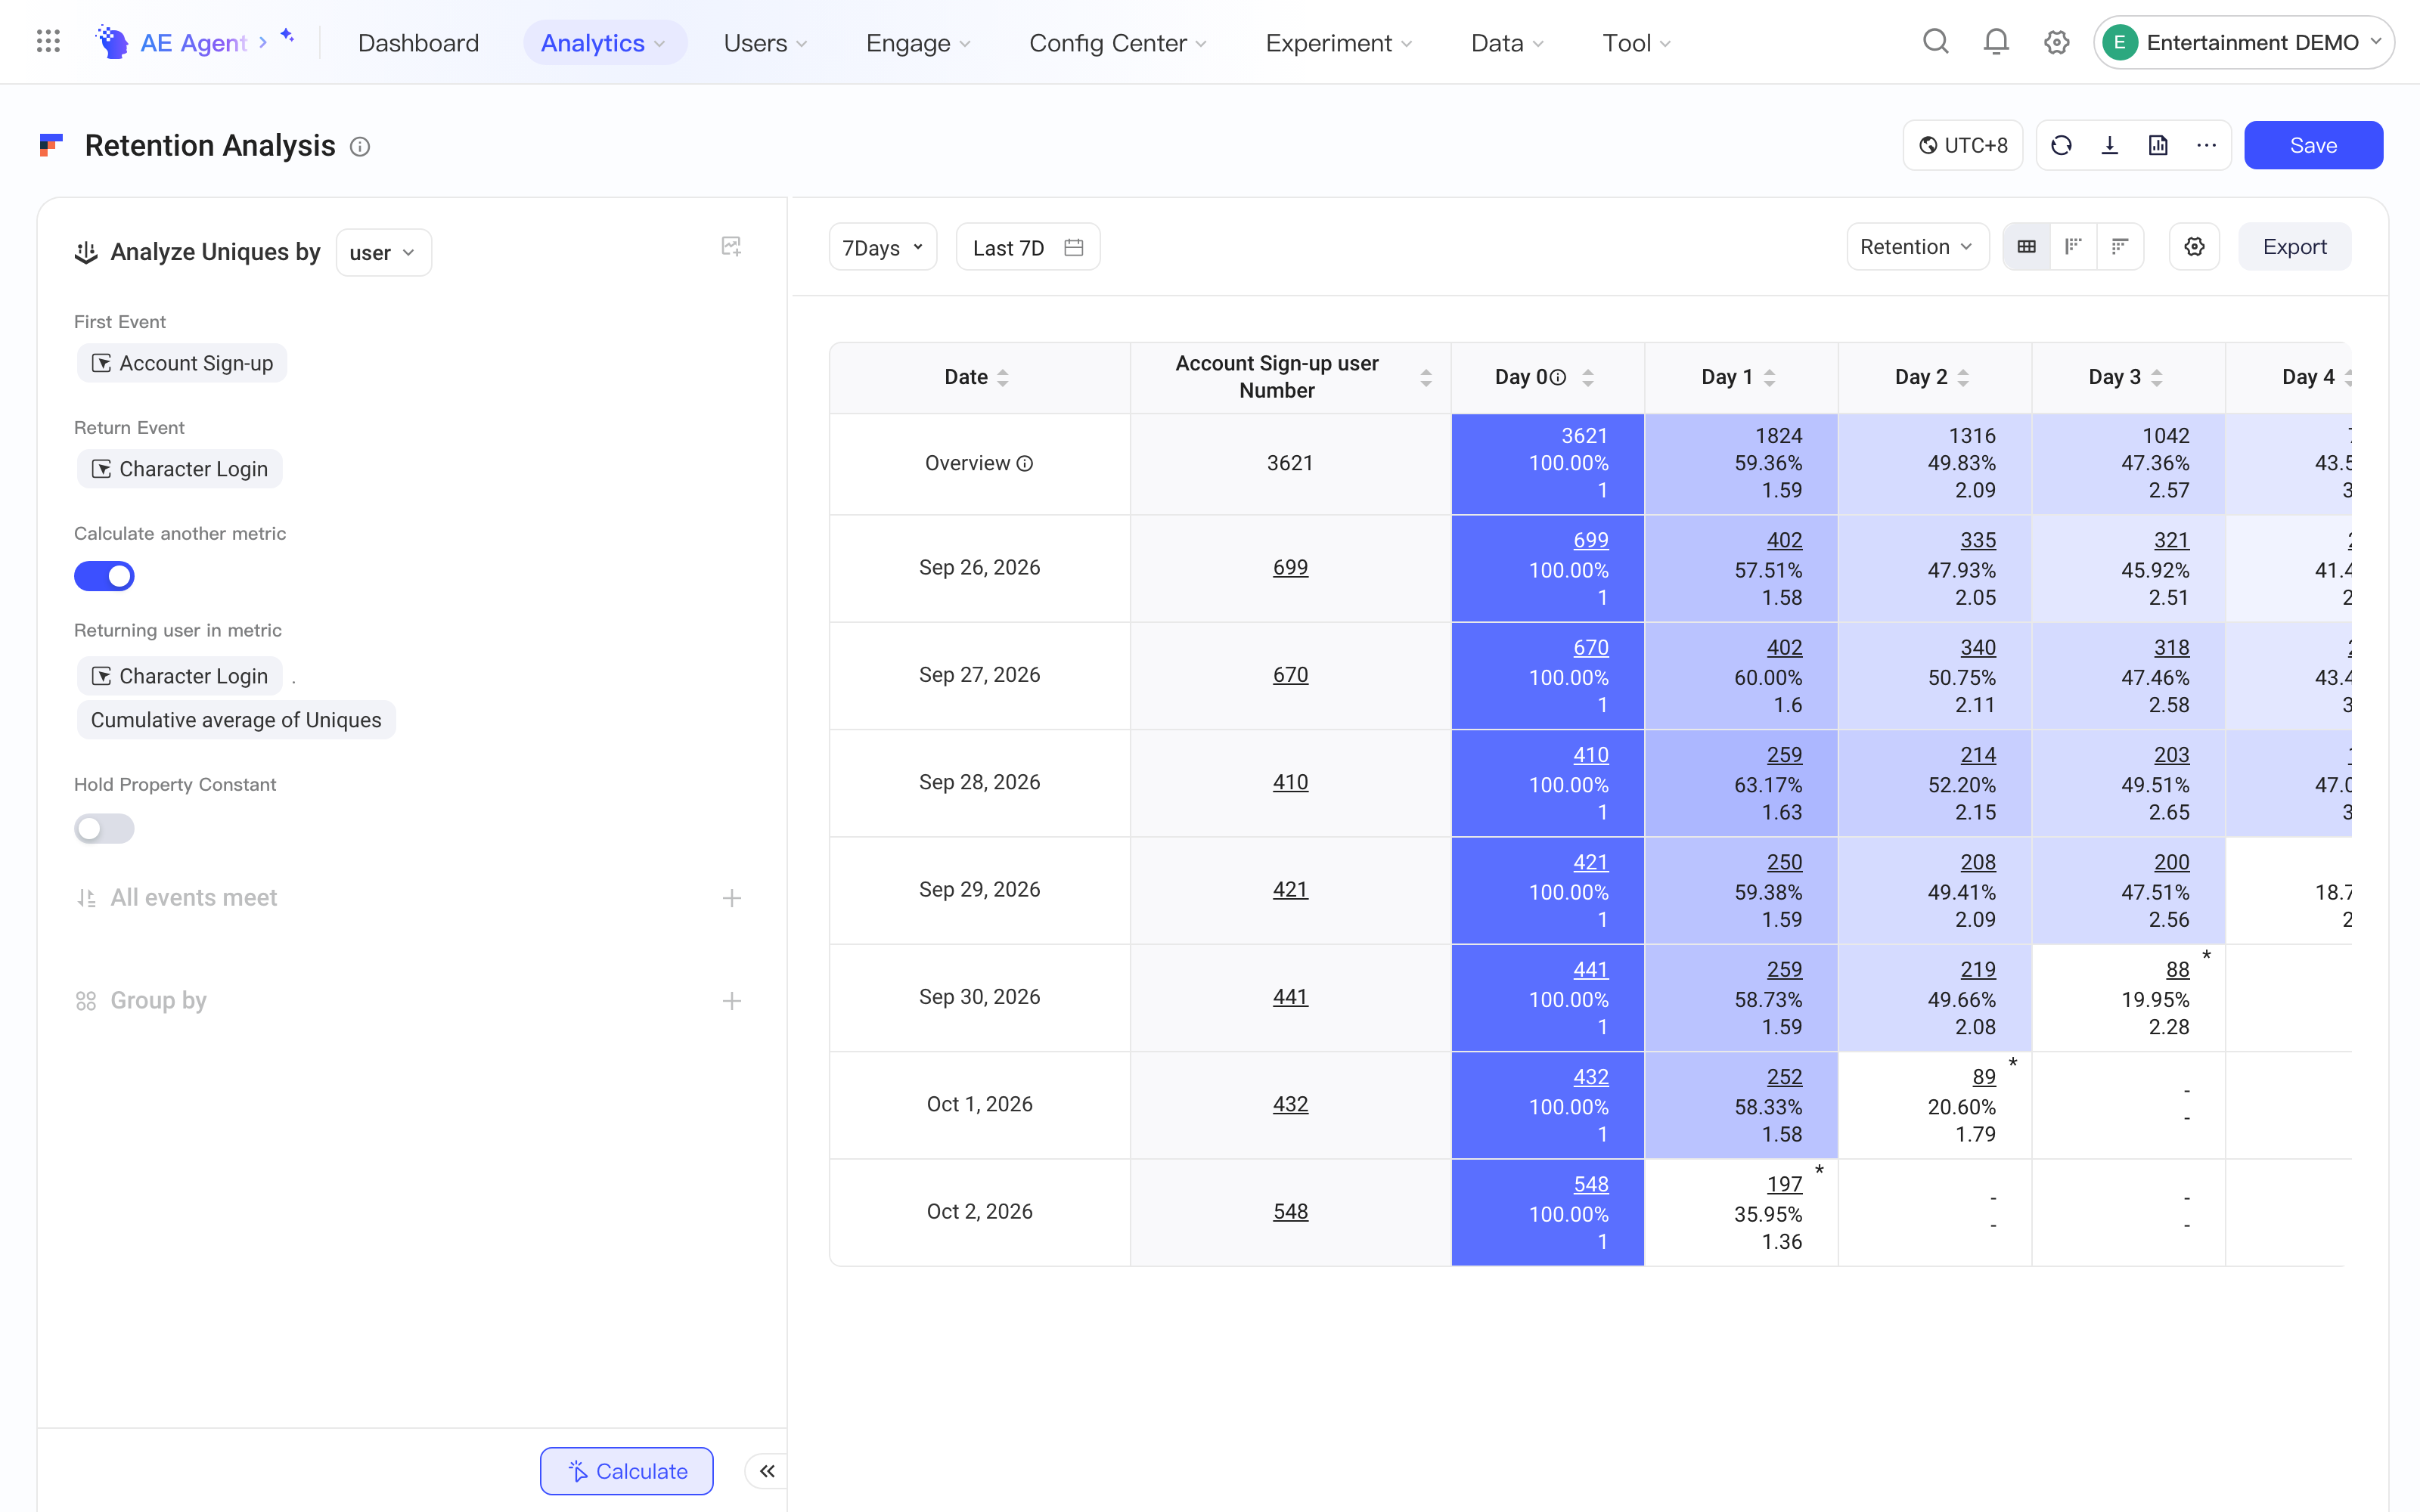Open the Experiment menu

(1339, 43)
